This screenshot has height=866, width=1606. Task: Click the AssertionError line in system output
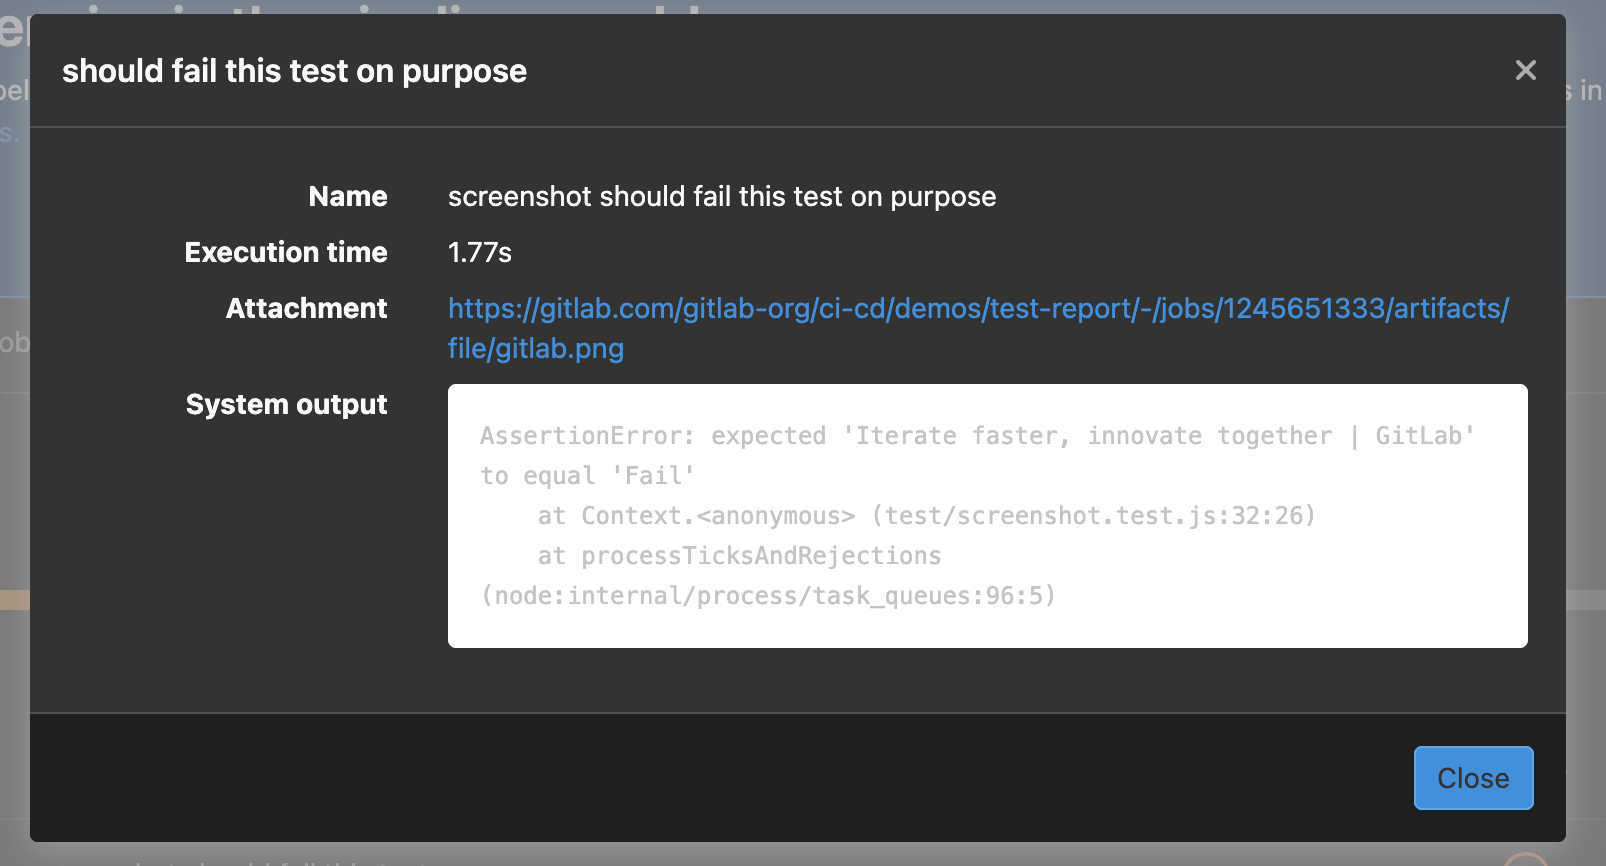coord(977,436)
